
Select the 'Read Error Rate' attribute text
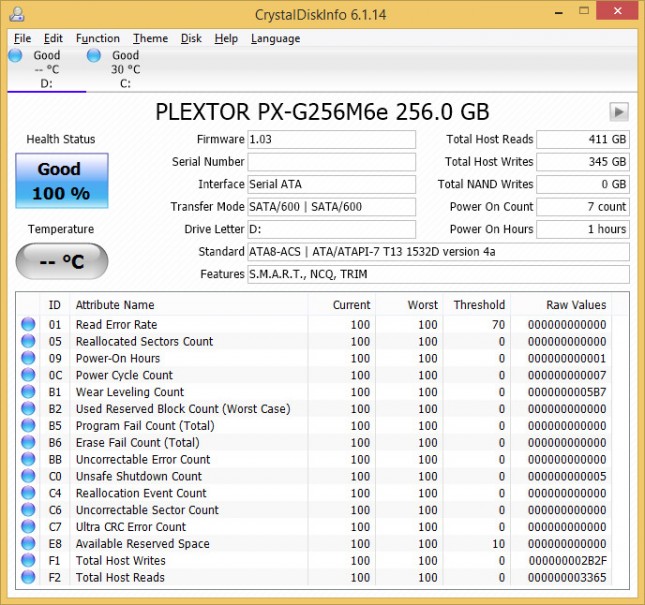point(116,325)
